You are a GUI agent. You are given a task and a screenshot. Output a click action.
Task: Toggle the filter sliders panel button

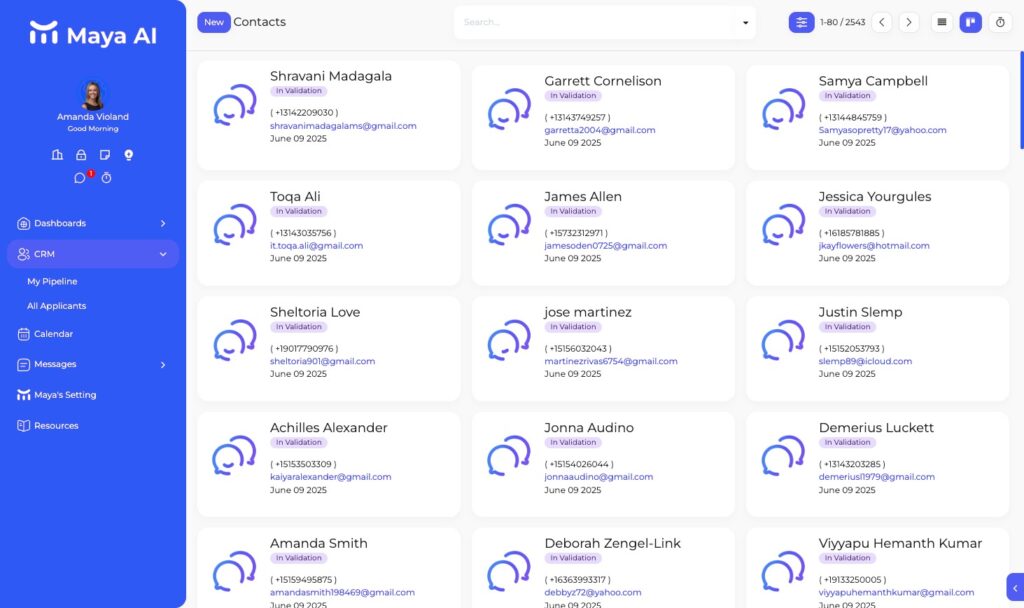(x=801, y=22)
